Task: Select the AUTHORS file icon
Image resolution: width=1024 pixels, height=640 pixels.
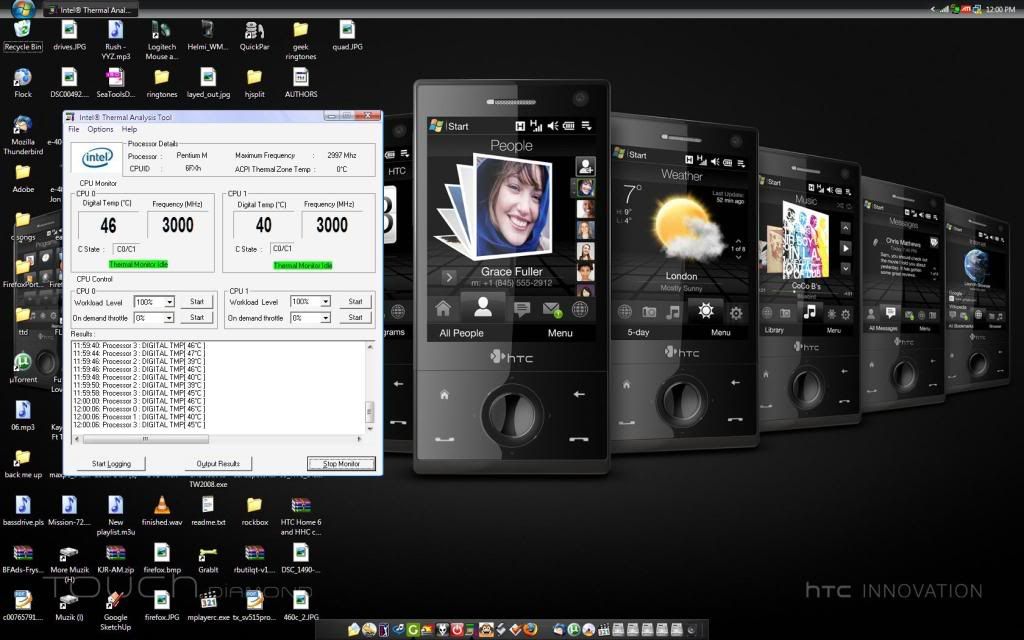Action: click(300, 84)
